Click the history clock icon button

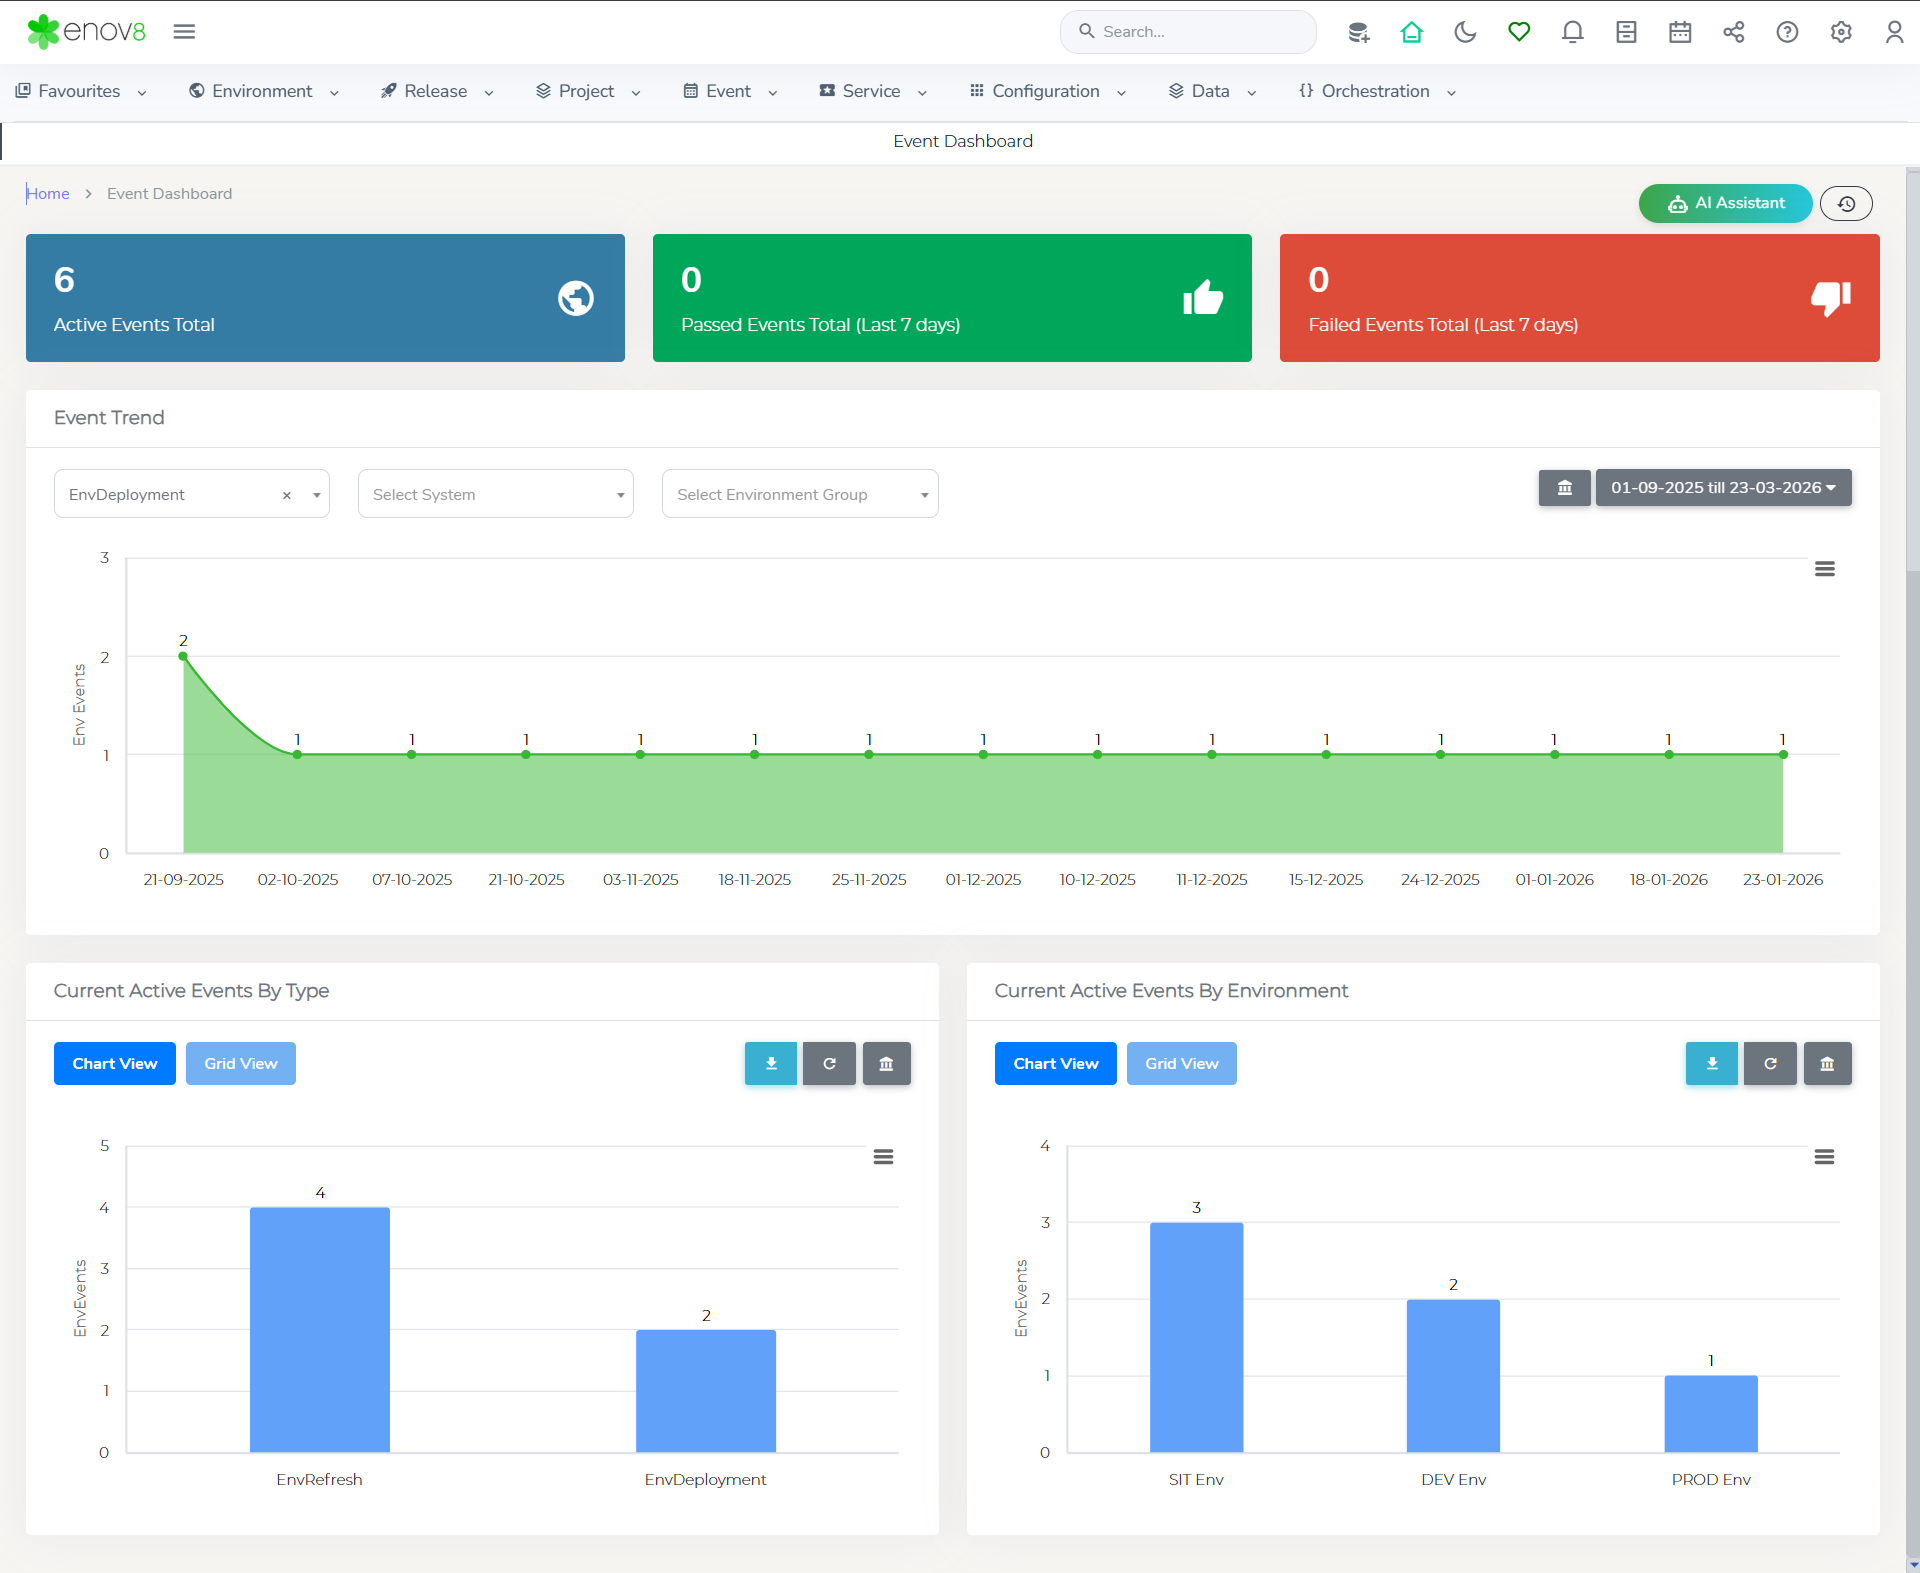(x=1846, y=203)
